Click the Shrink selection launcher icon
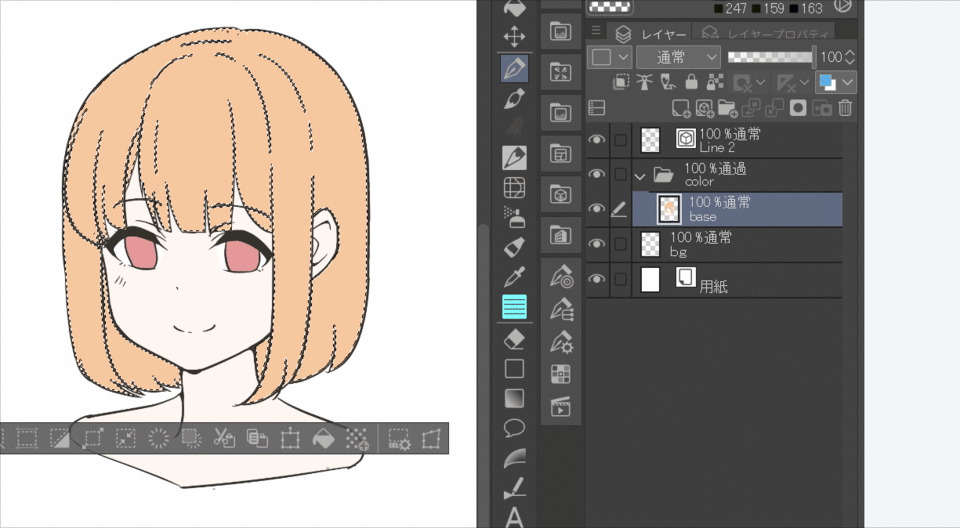 click(126, 439)
